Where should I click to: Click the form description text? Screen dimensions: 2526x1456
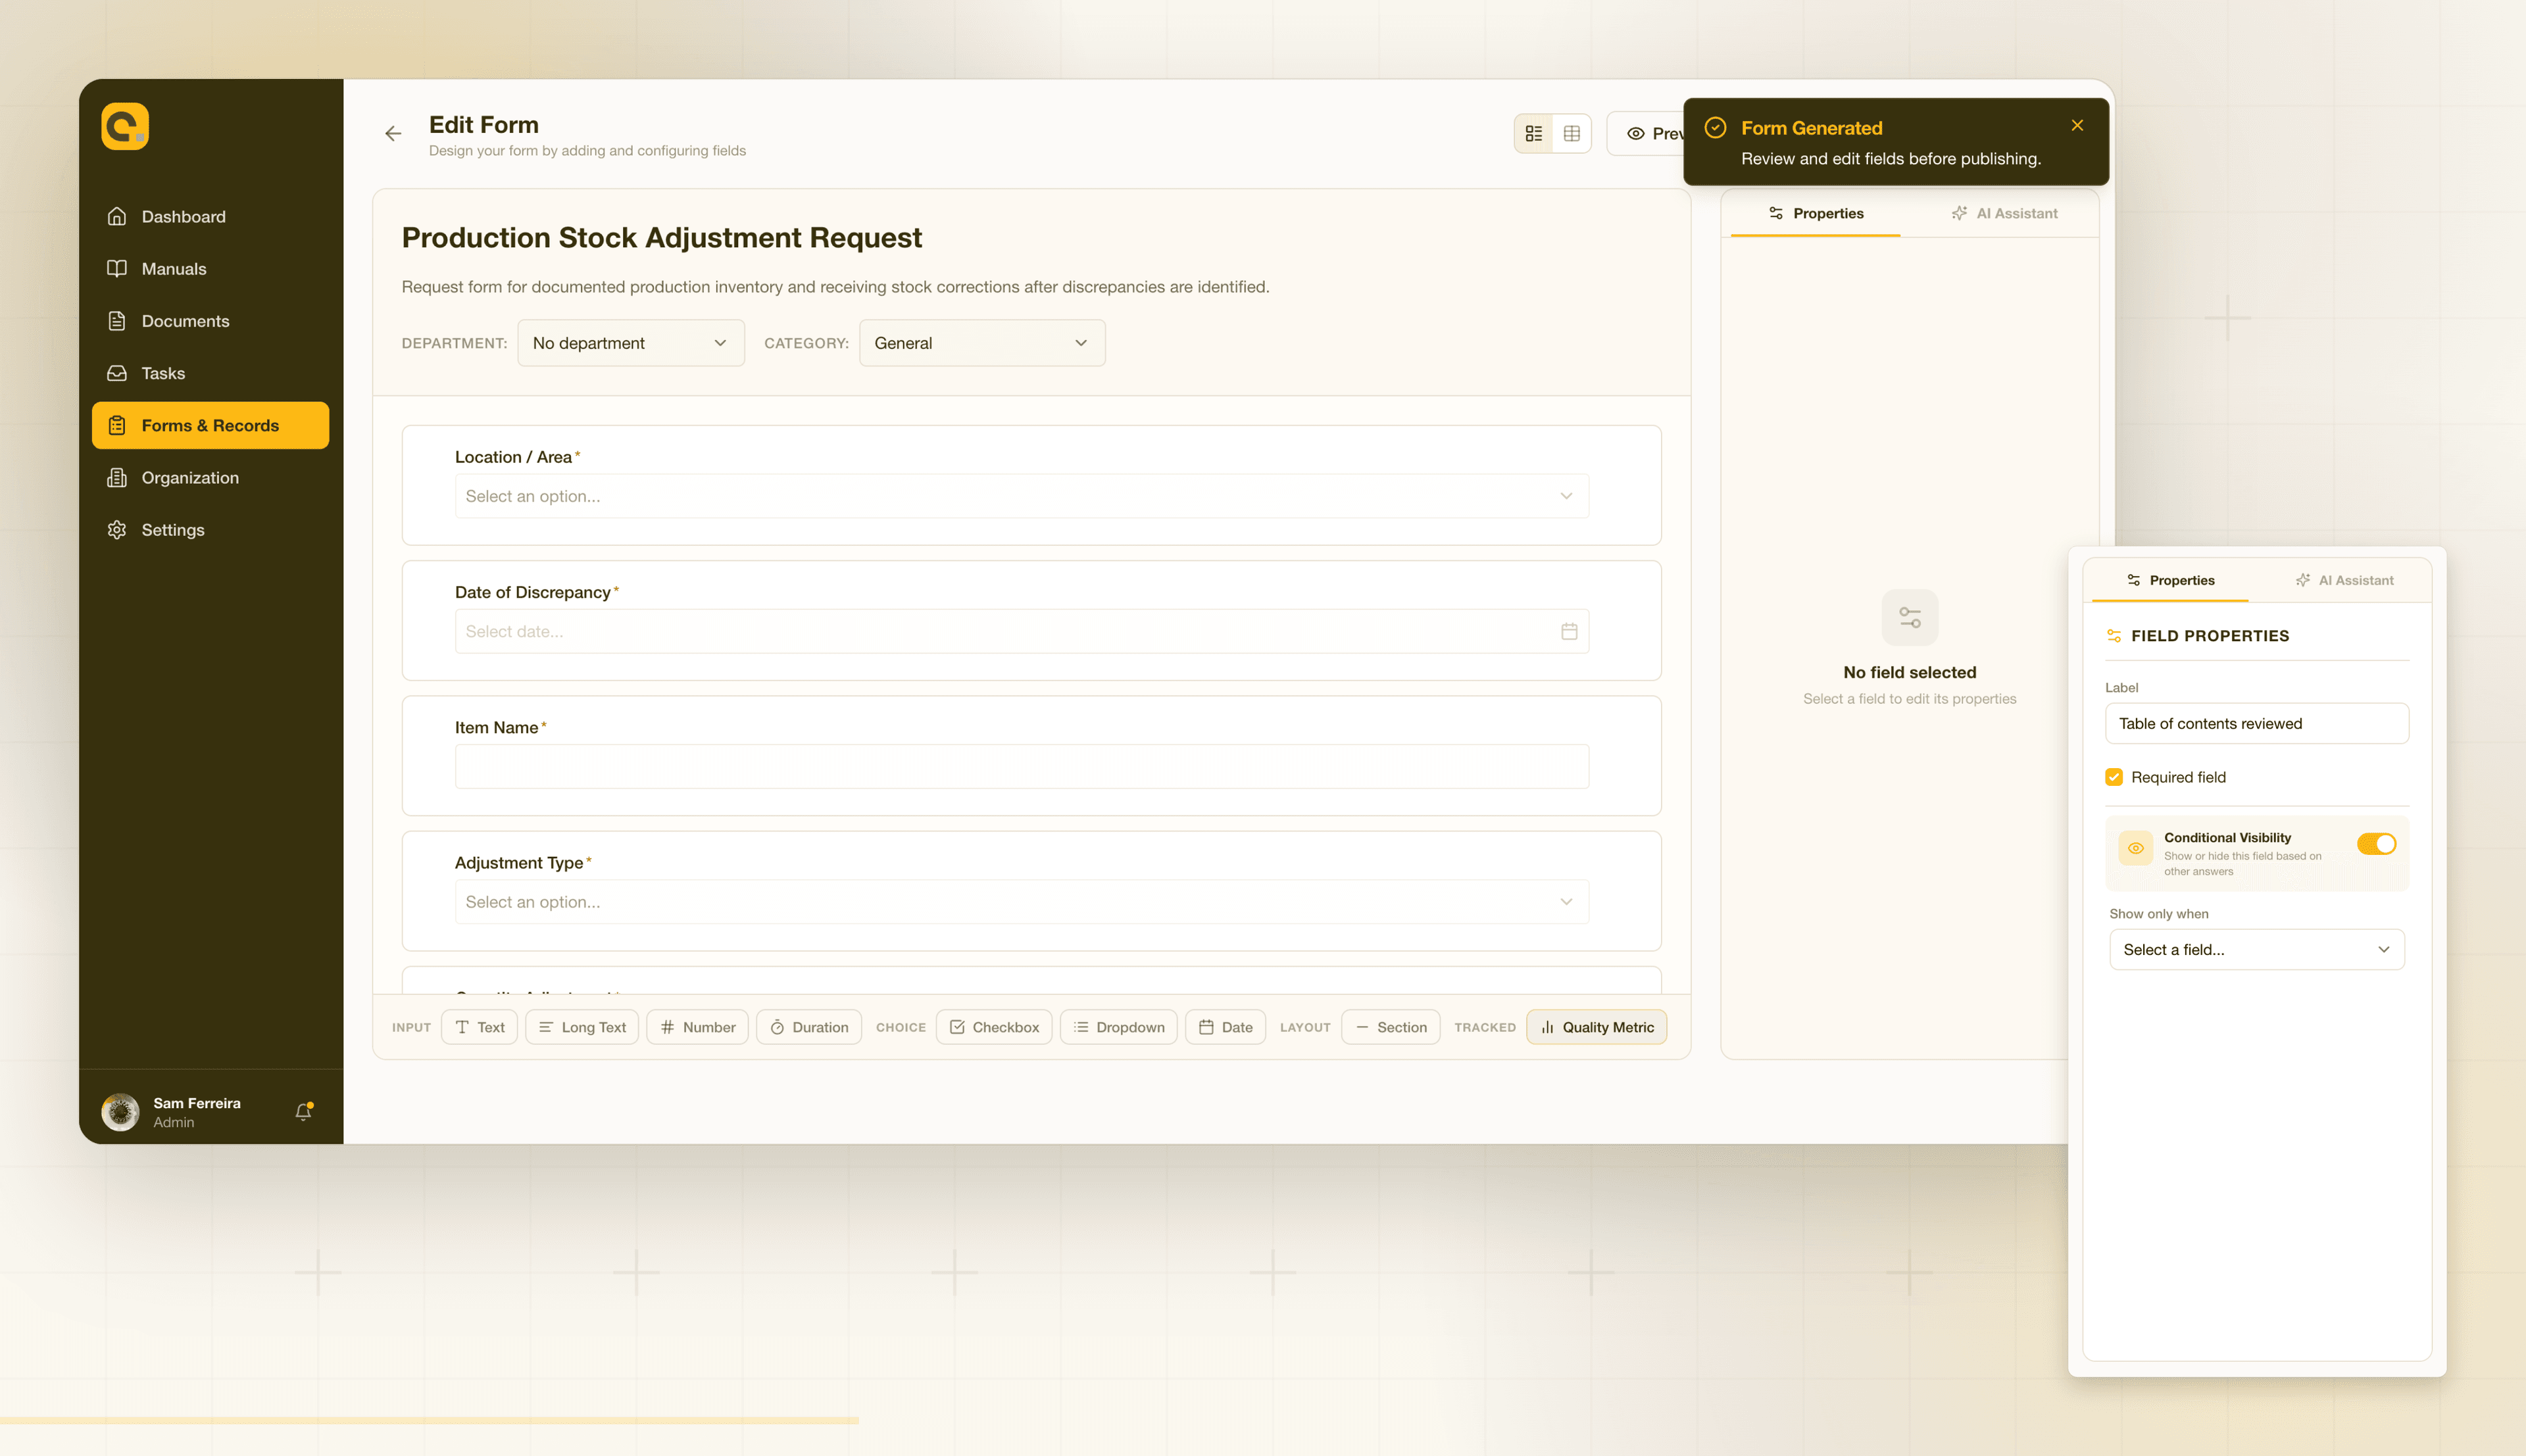click(835, 287)
